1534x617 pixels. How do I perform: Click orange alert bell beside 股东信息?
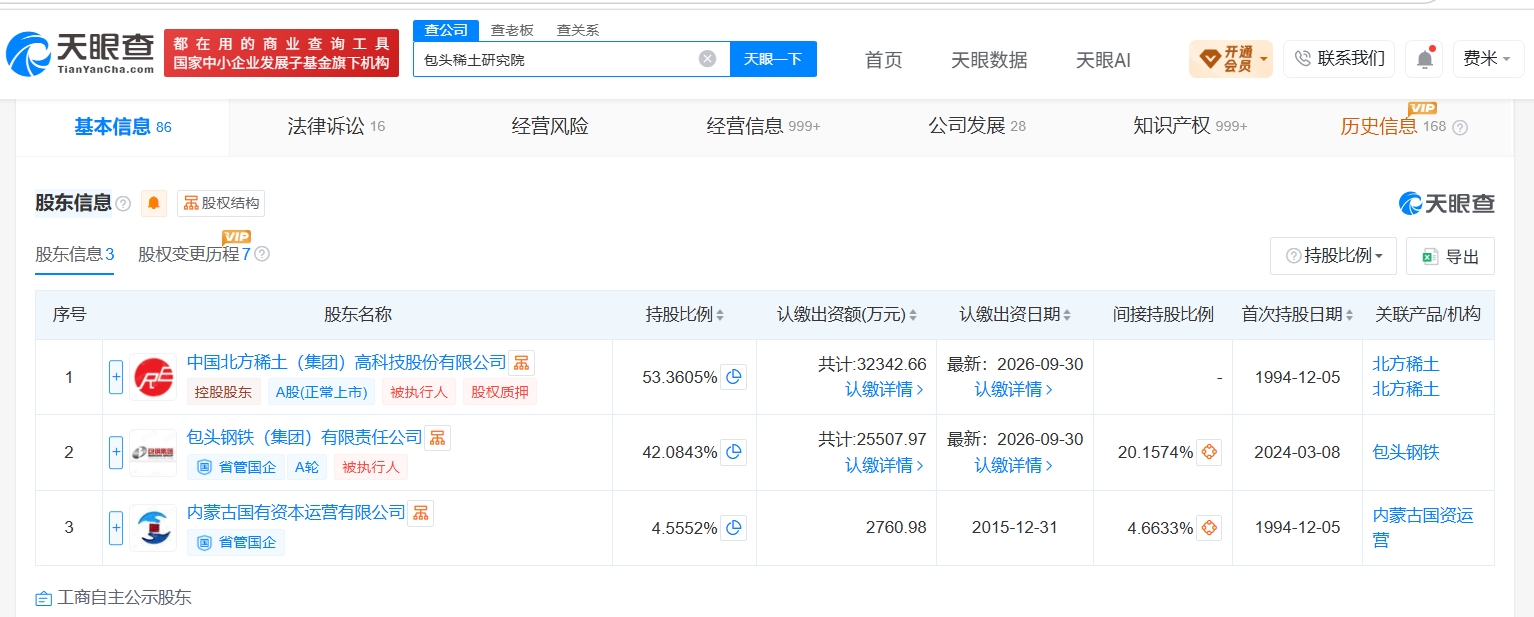click(154, 203)
